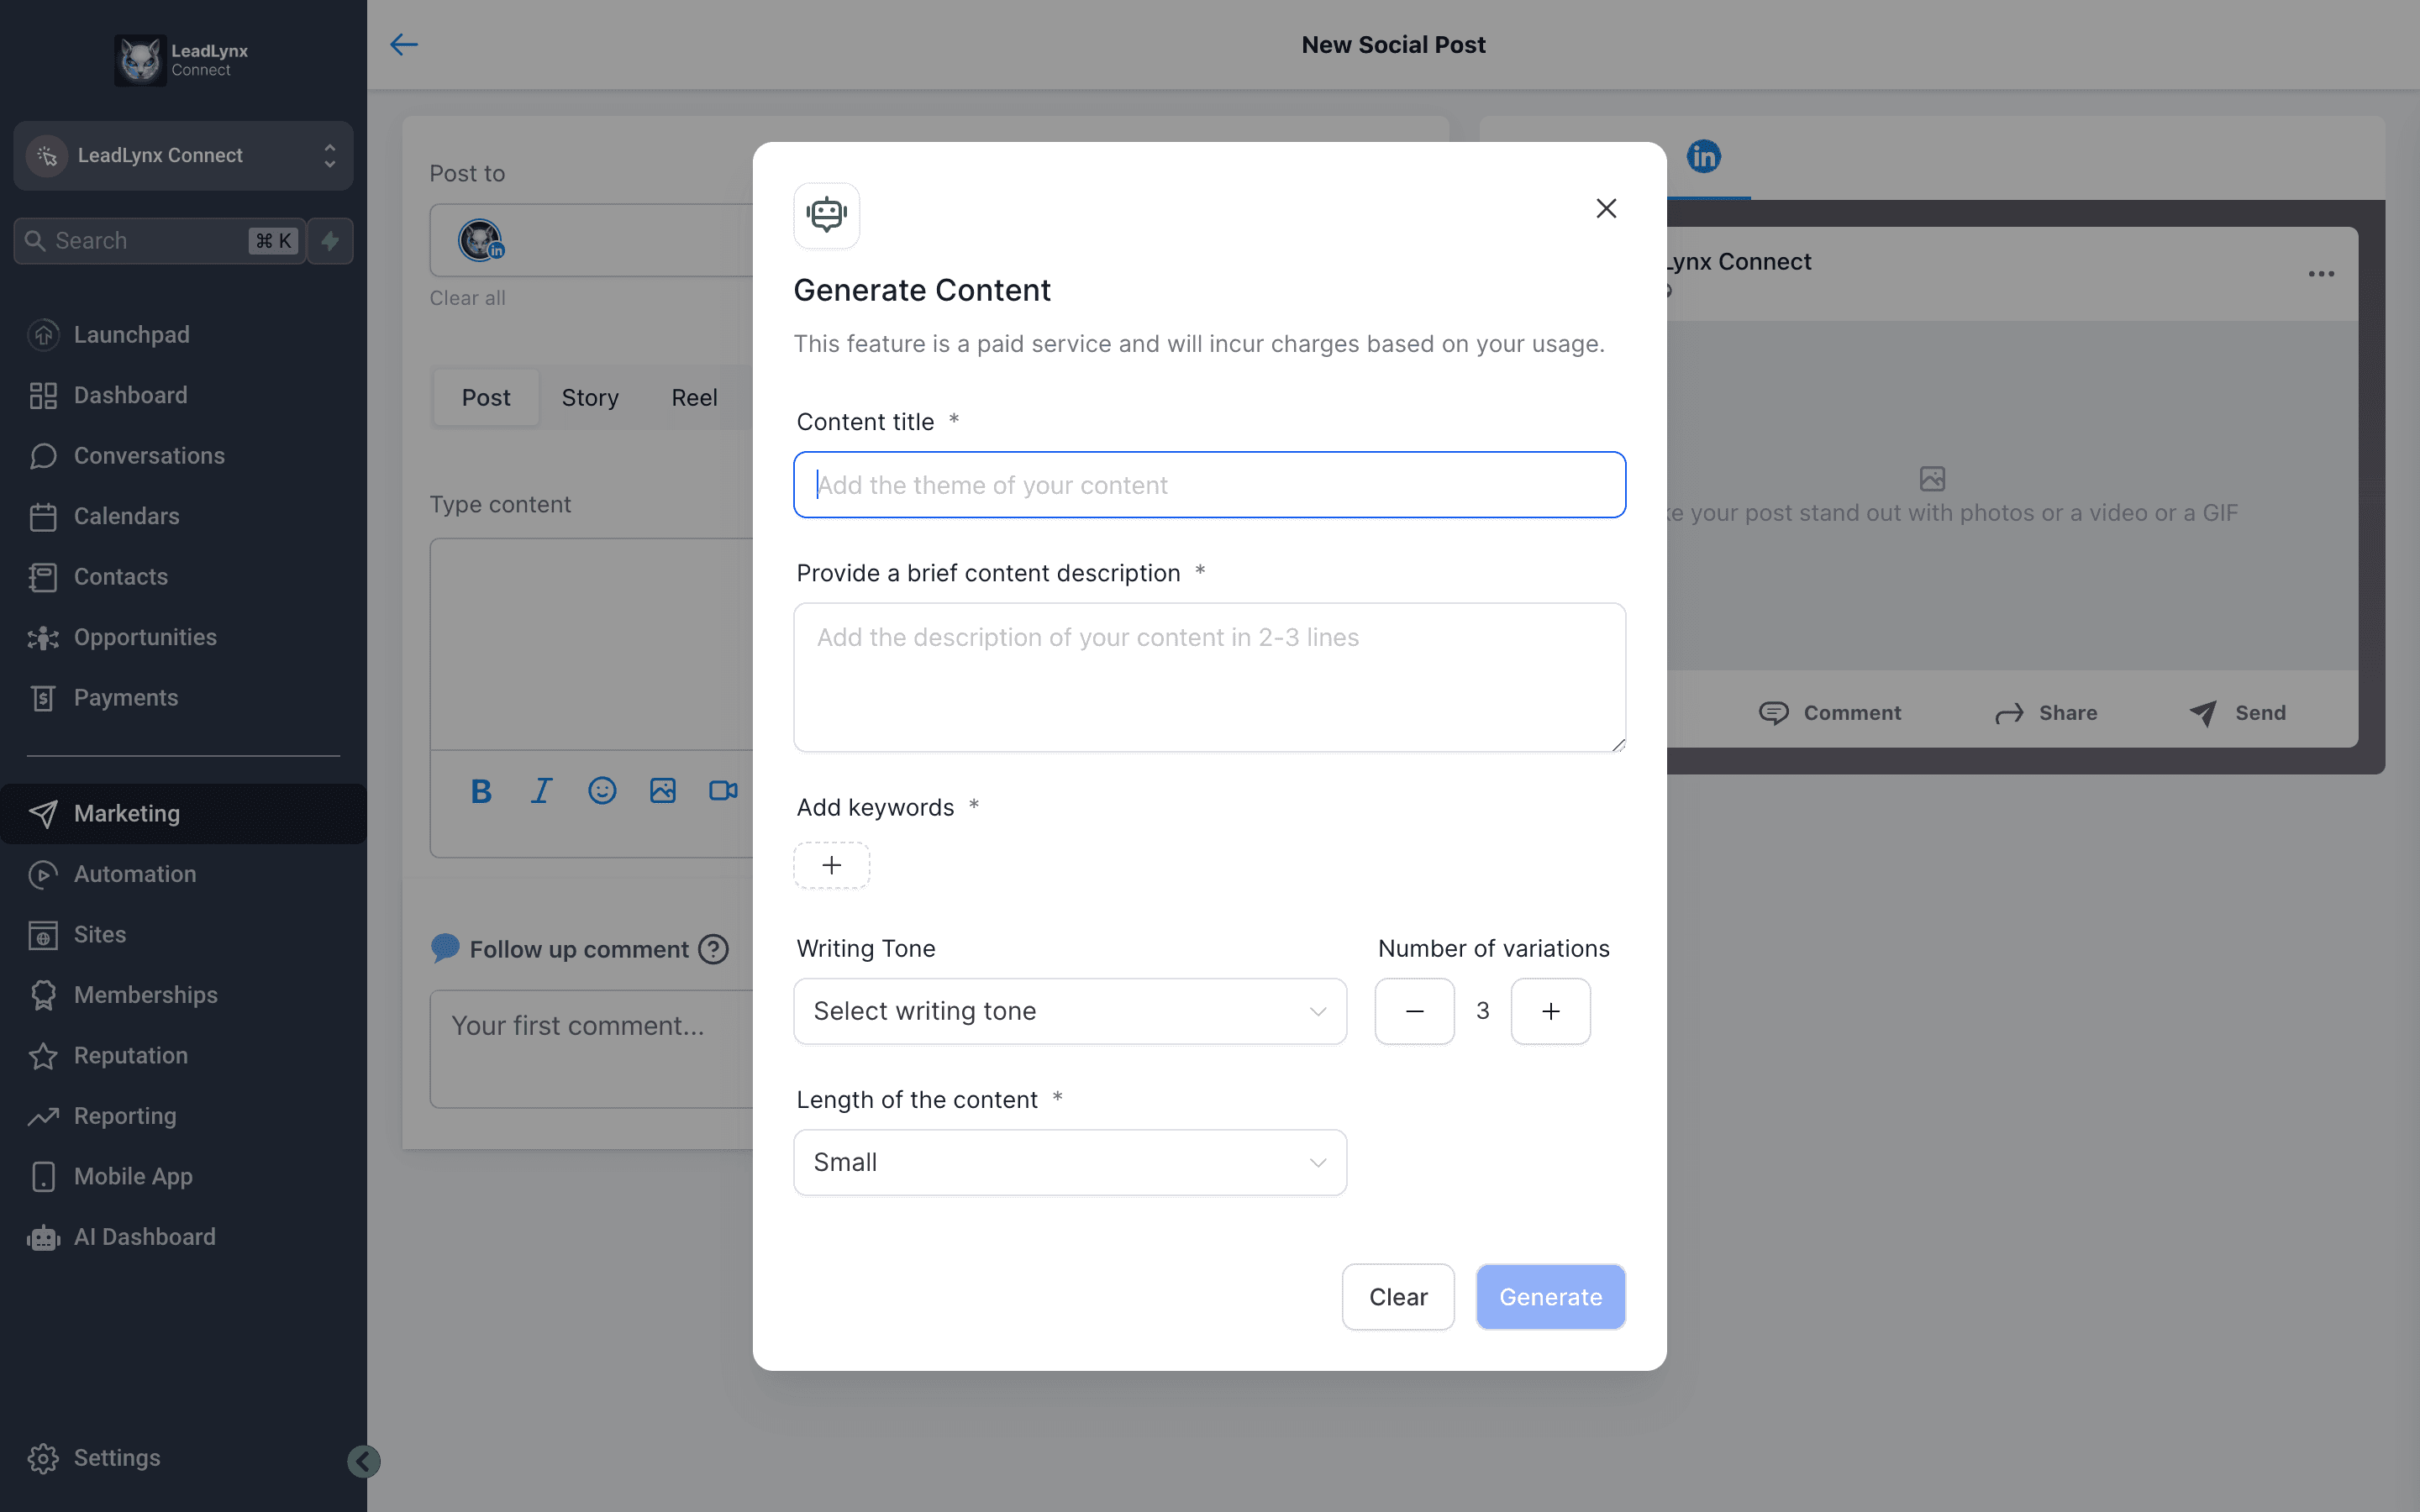Viewport: 2420px width, 1512px height.
Task: Click the Reel tab in content type
Action: click(693, 397)
